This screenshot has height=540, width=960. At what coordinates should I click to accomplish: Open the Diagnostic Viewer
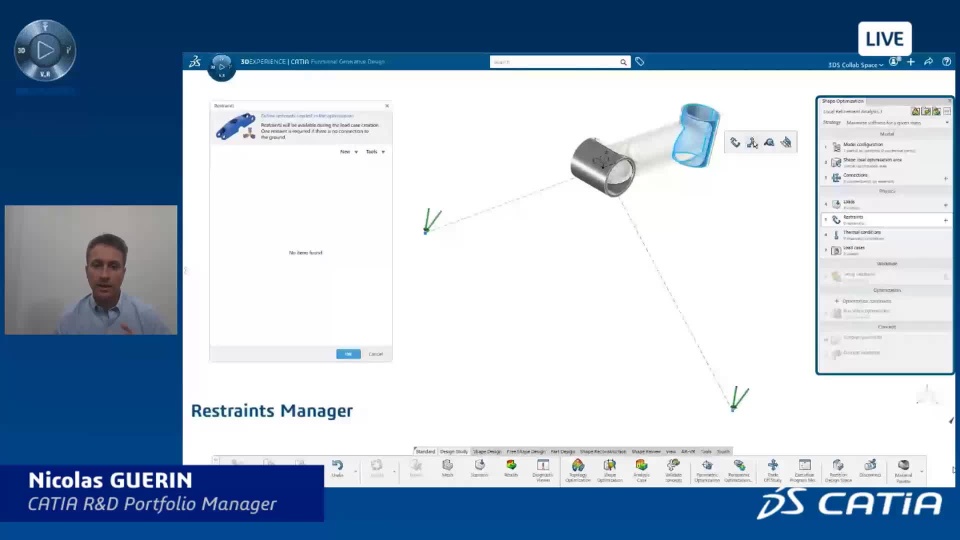pos(542,471)
